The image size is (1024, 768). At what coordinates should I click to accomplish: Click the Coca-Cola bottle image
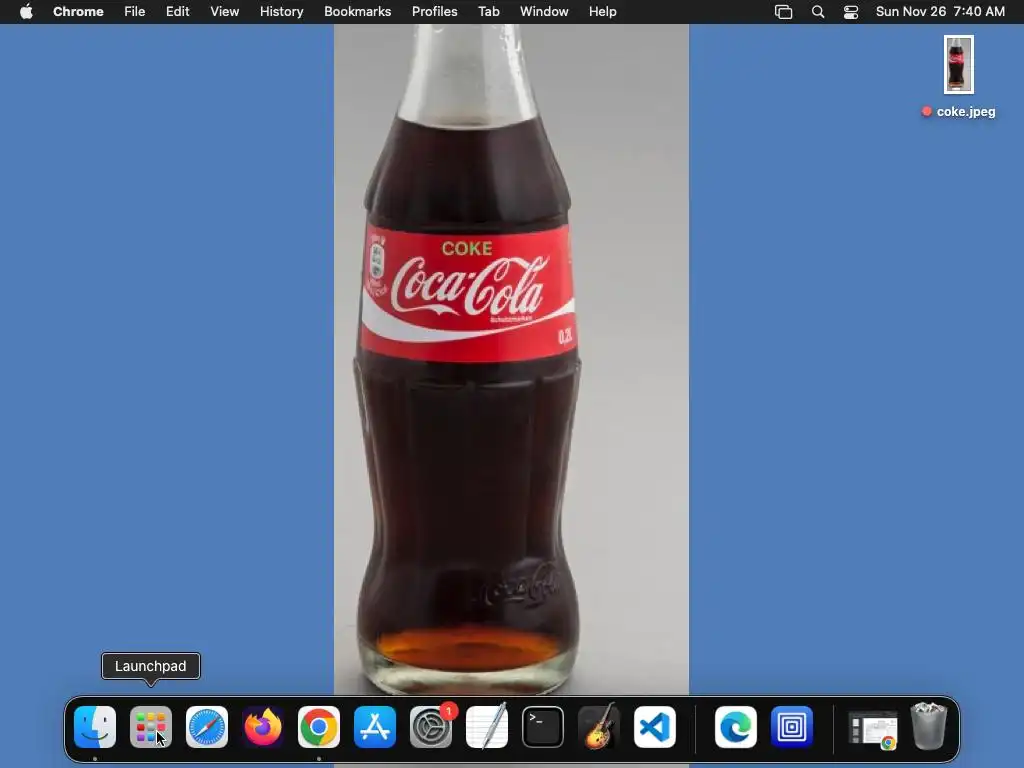[511, 359]
